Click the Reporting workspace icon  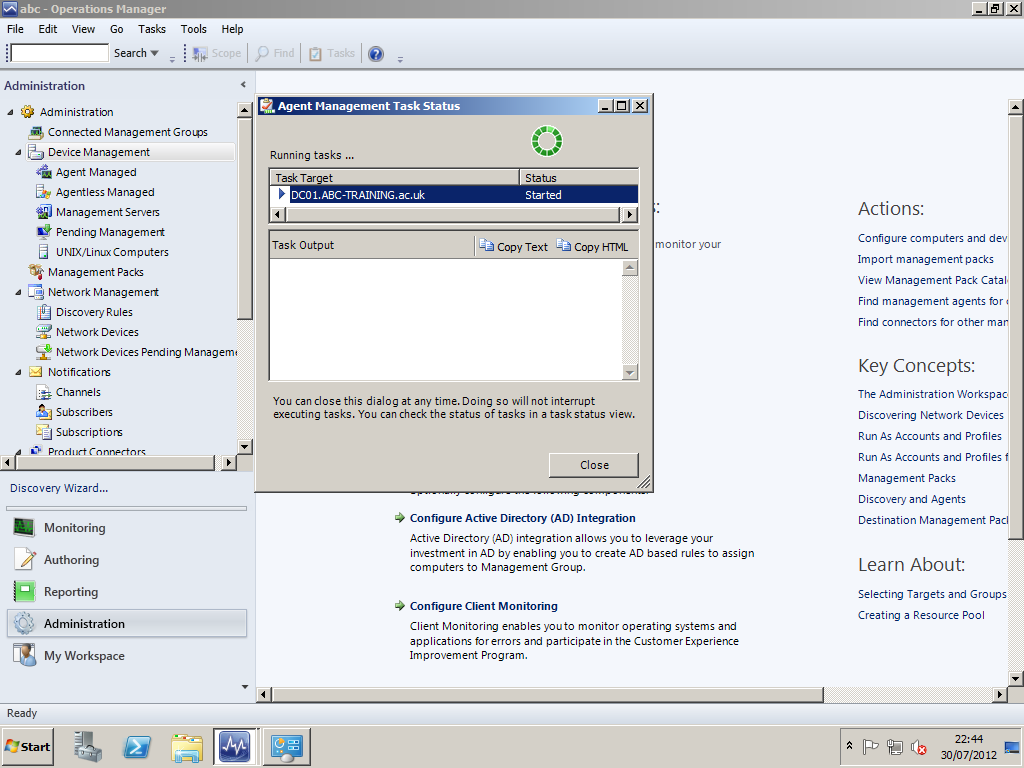pos(24,592)
